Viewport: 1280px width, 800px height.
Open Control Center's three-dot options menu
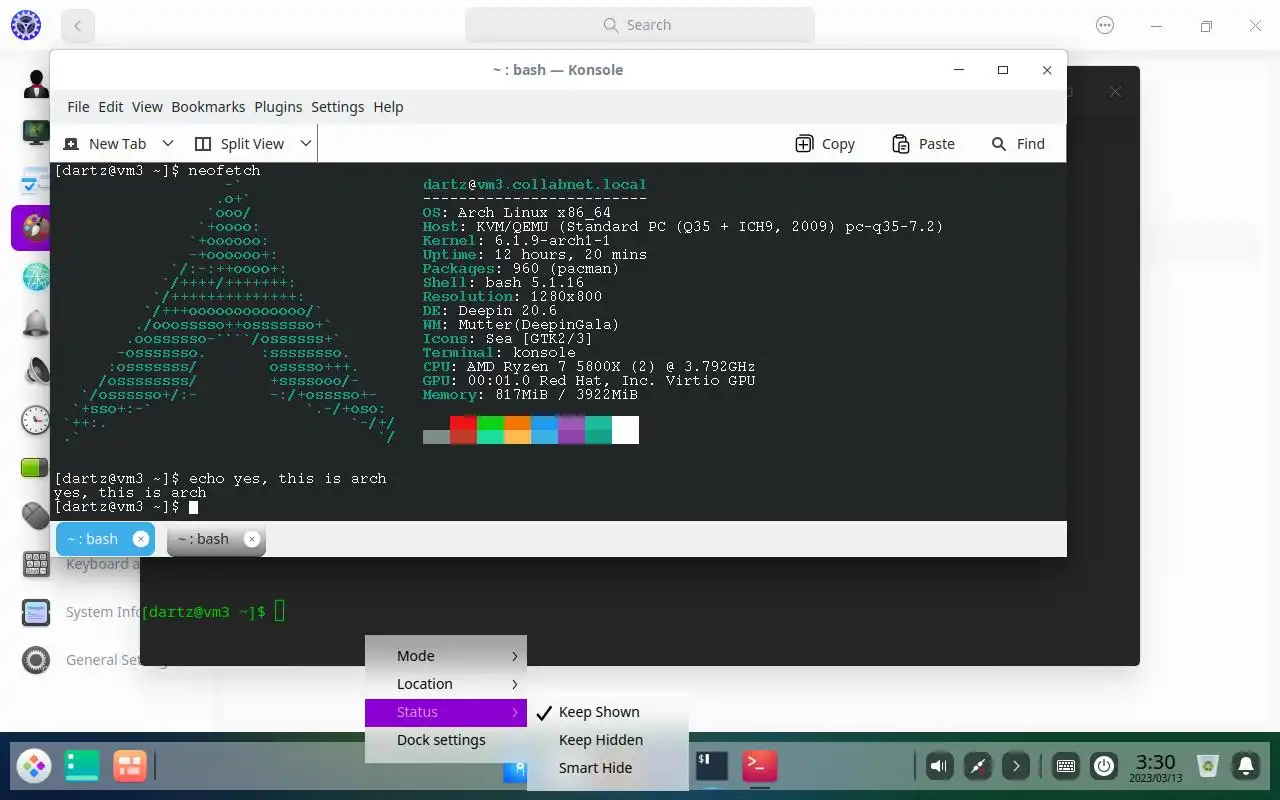tap(1105, 26)
